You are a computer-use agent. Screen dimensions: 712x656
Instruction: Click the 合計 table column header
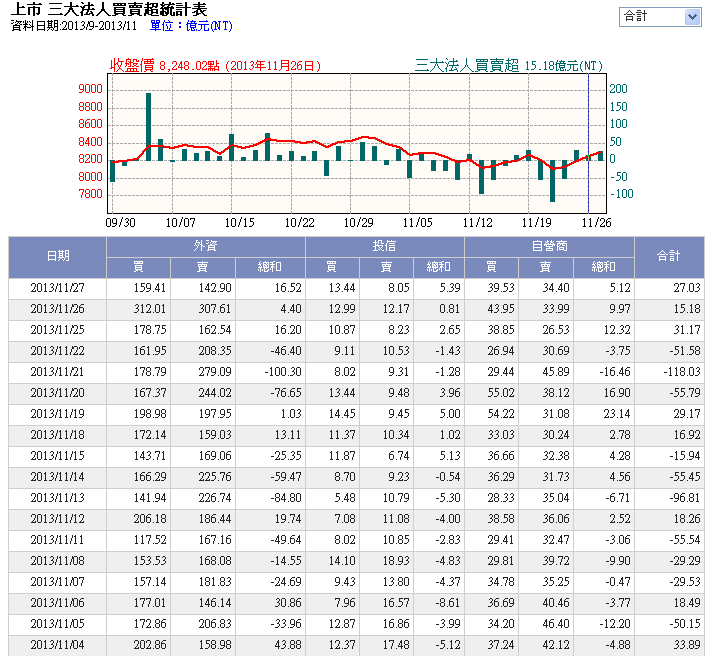tap(669, 256)
